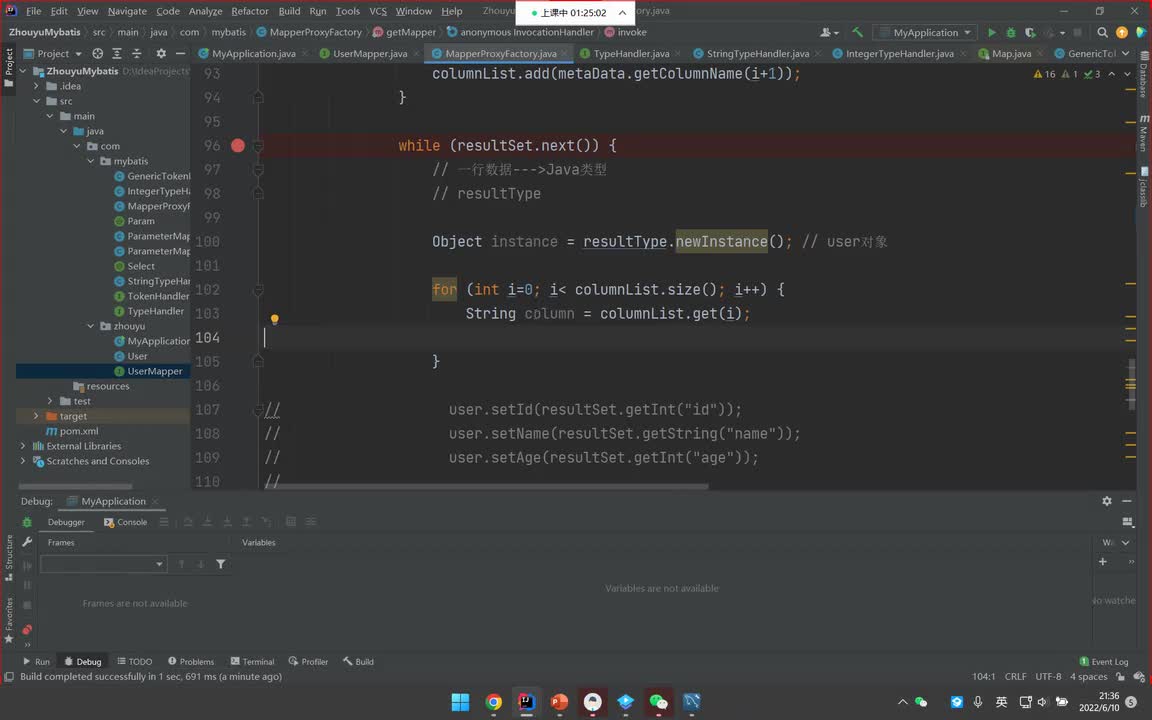Click the UTF-8 encoding status item
Image resolution: width=1152 pixels, height=720 pixels.
tap(1048, 677)
